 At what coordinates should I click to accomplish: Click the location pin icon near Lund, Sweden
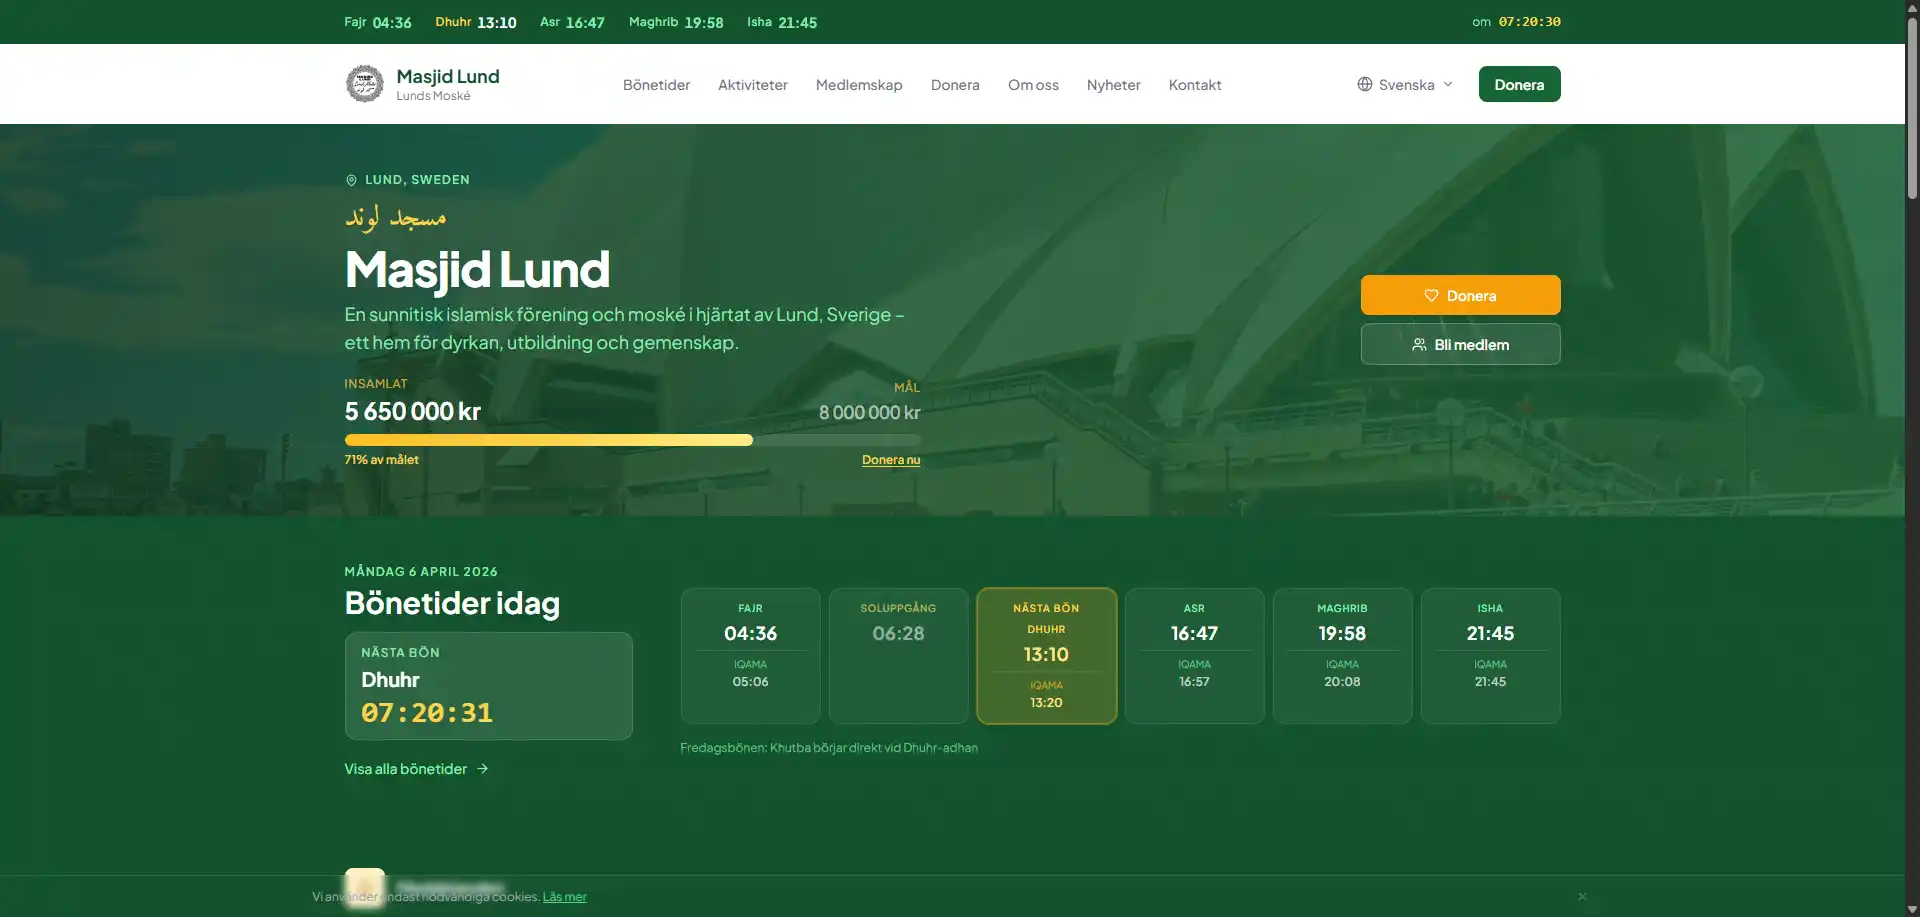(x=351, y=180)
